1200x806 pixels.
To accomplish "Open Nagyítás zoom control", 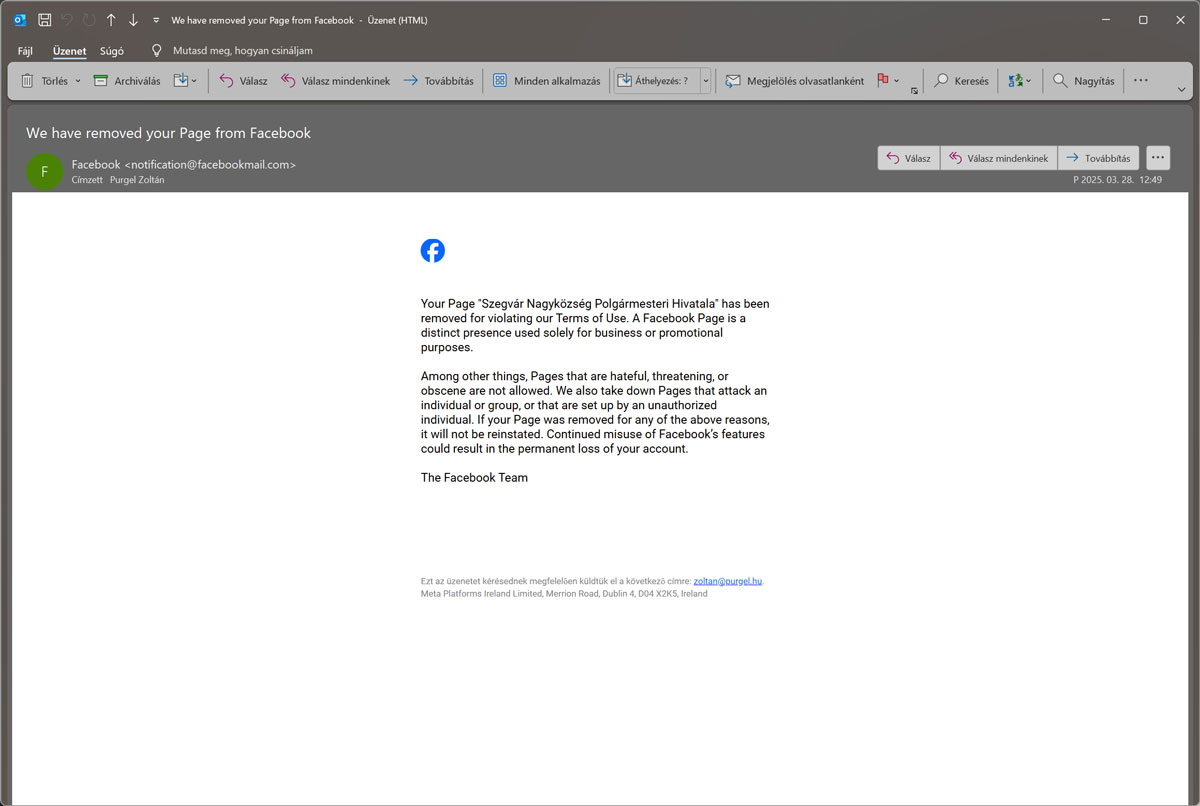I will pos(1084,81).
